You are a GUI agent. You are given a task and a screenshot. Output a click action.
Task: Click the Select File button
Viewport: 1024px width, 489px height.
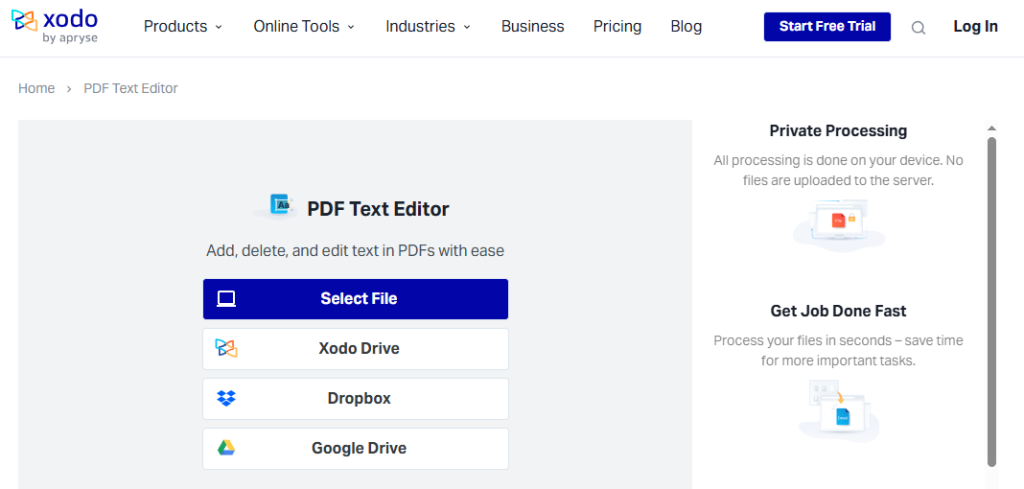click(355, 299)
